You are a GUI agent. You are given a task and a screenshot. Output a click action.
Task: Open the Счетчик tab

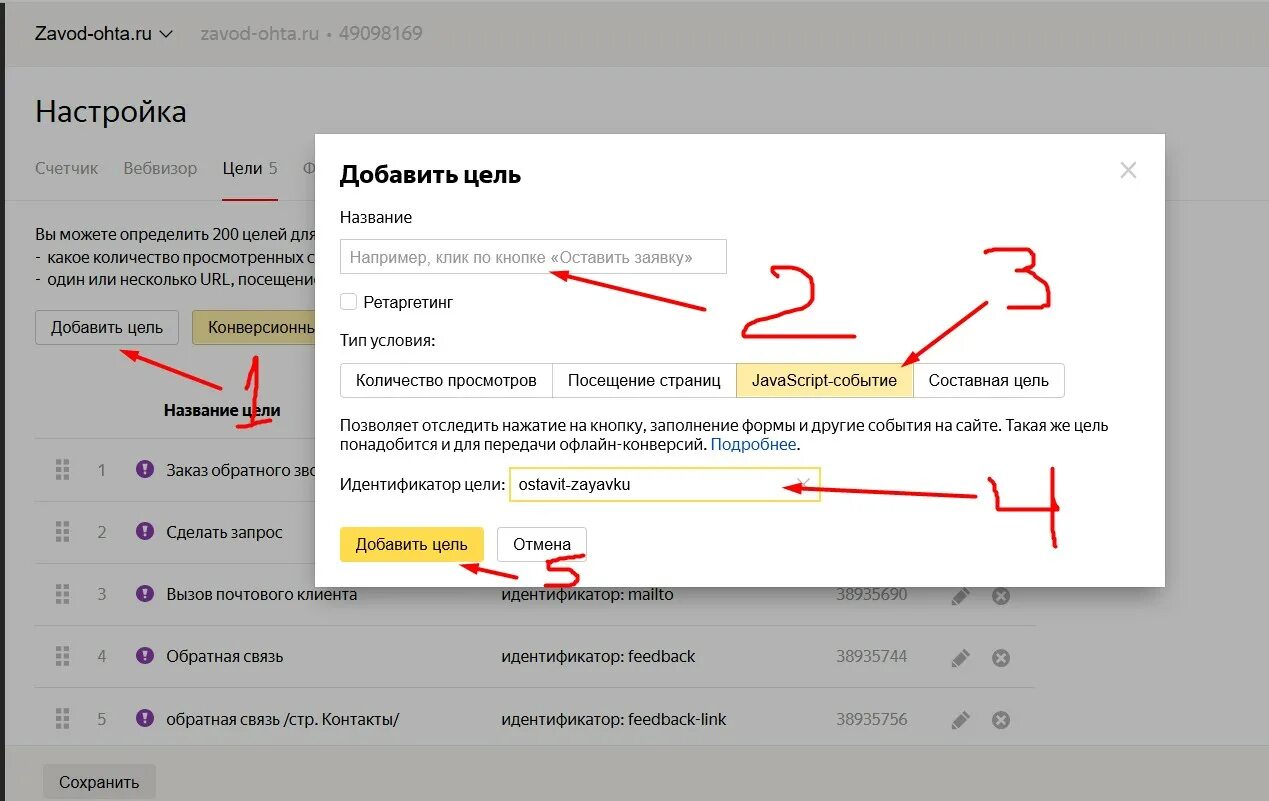point(66,168)
